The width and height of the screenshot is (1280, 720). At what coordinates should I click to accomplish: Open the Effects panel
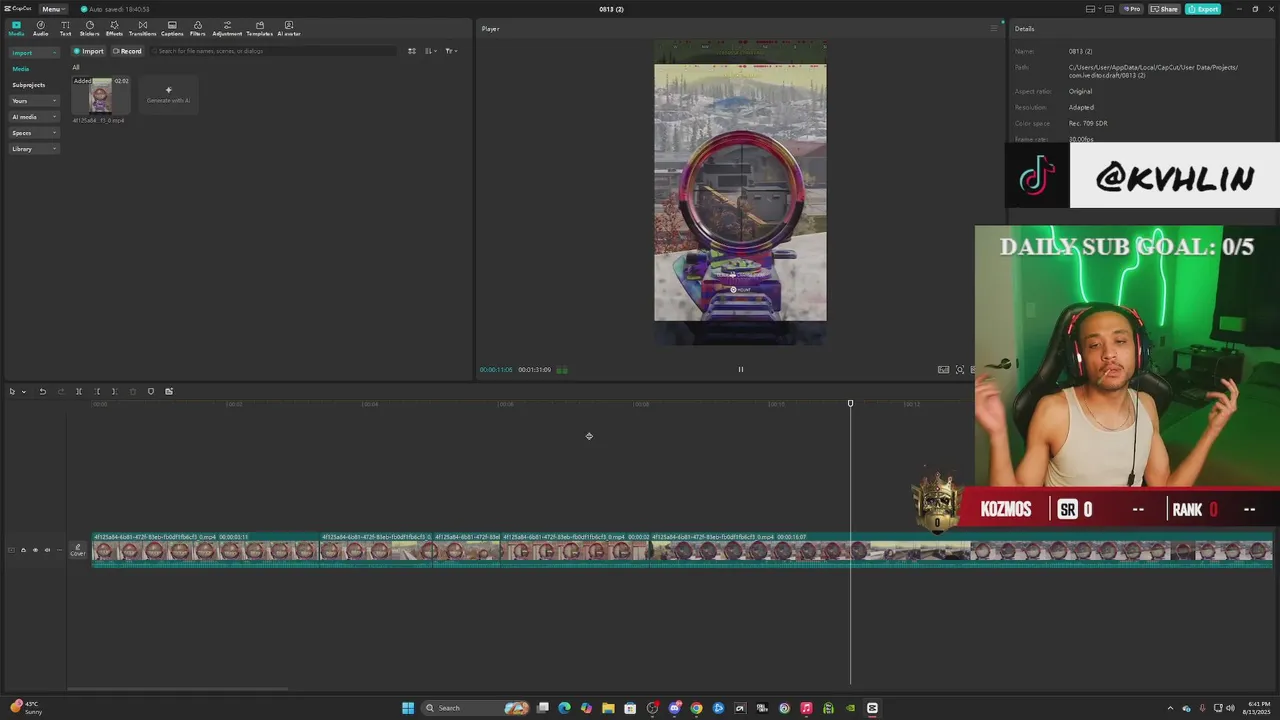click(x=114, y=28)
